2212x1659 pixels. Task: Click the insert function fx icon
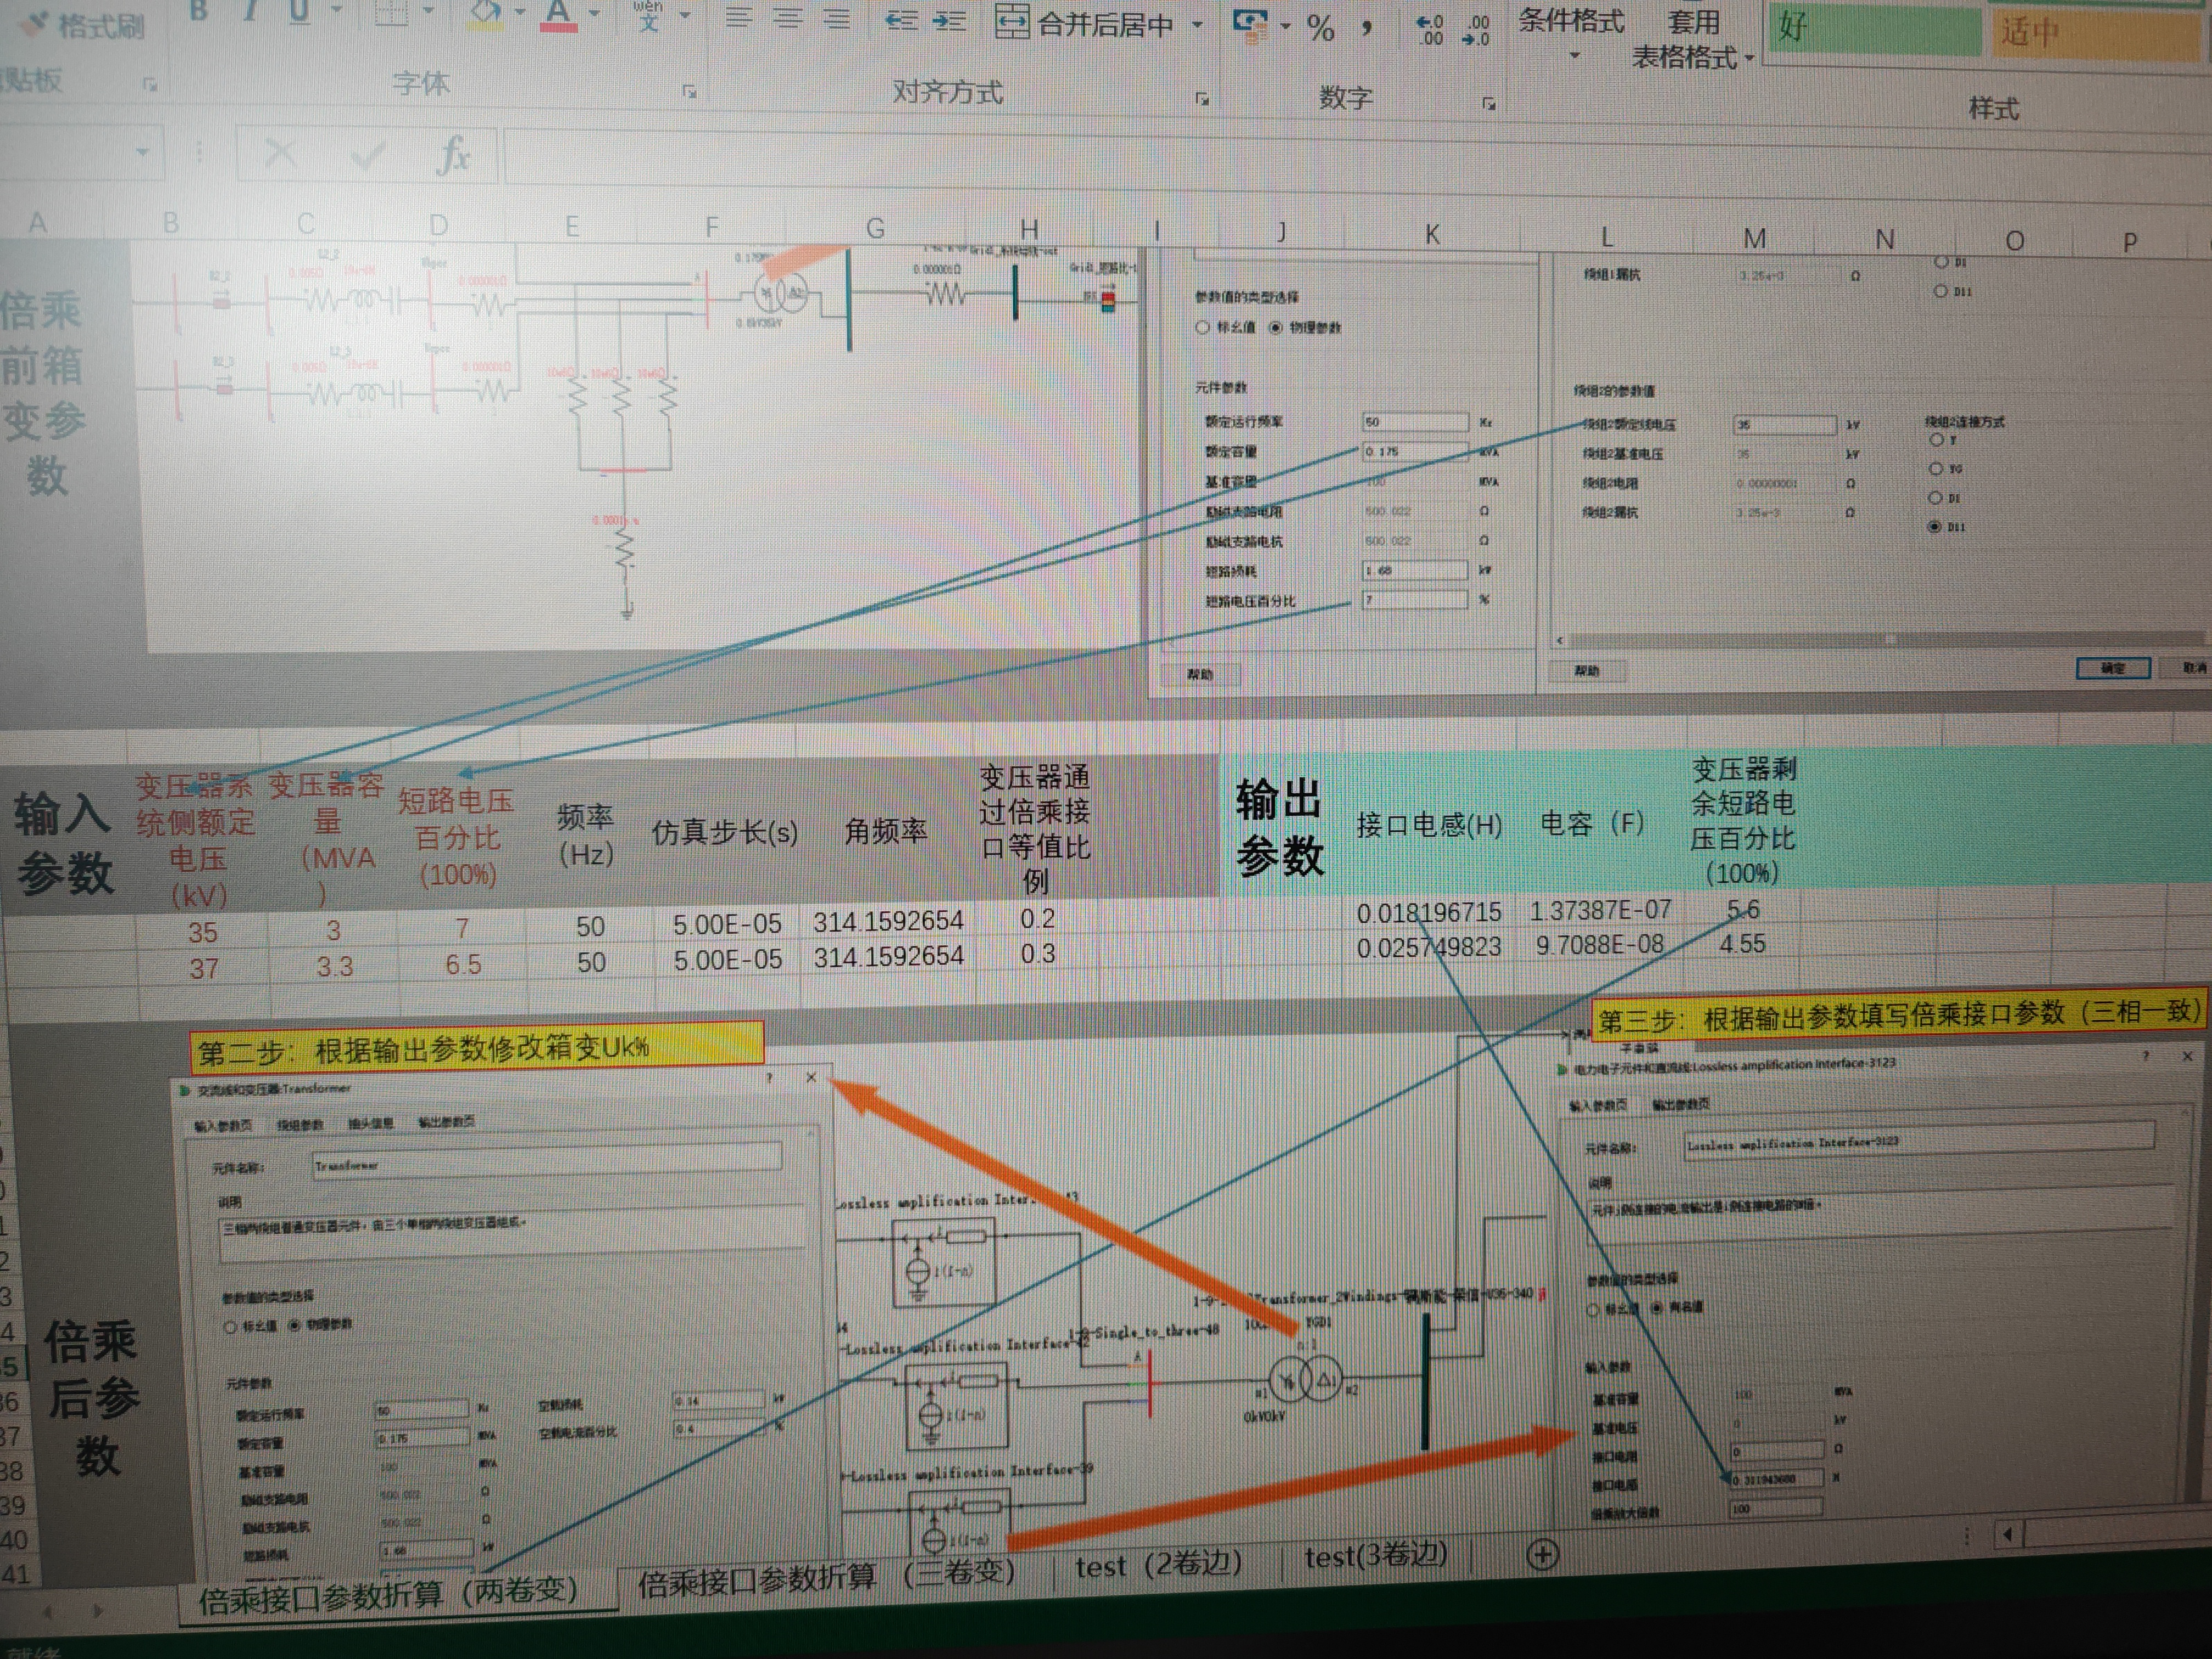click(453, 156)
